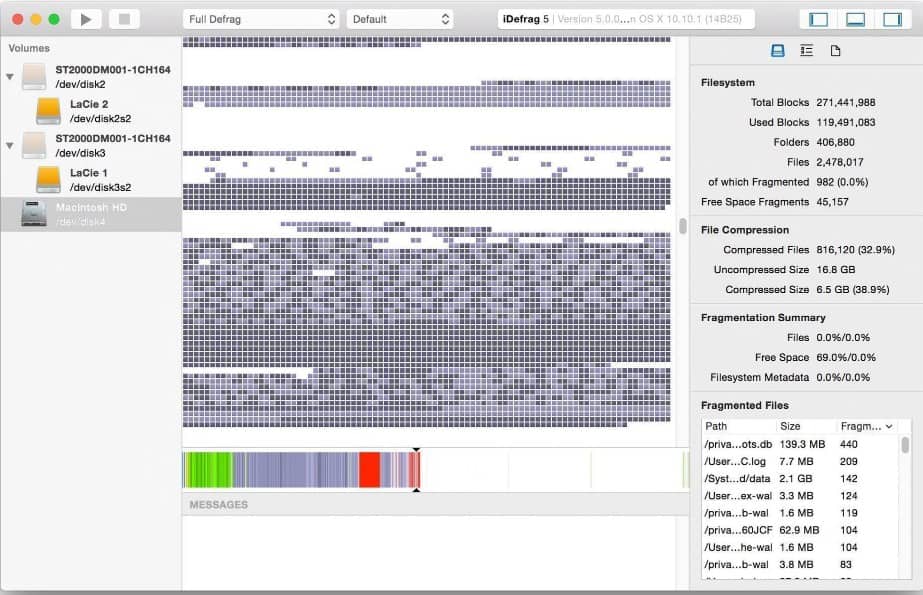Viewport: 923px width, 595px height.
Task: Select the /Syst...d/data file row
Action: tap(800, 478)
